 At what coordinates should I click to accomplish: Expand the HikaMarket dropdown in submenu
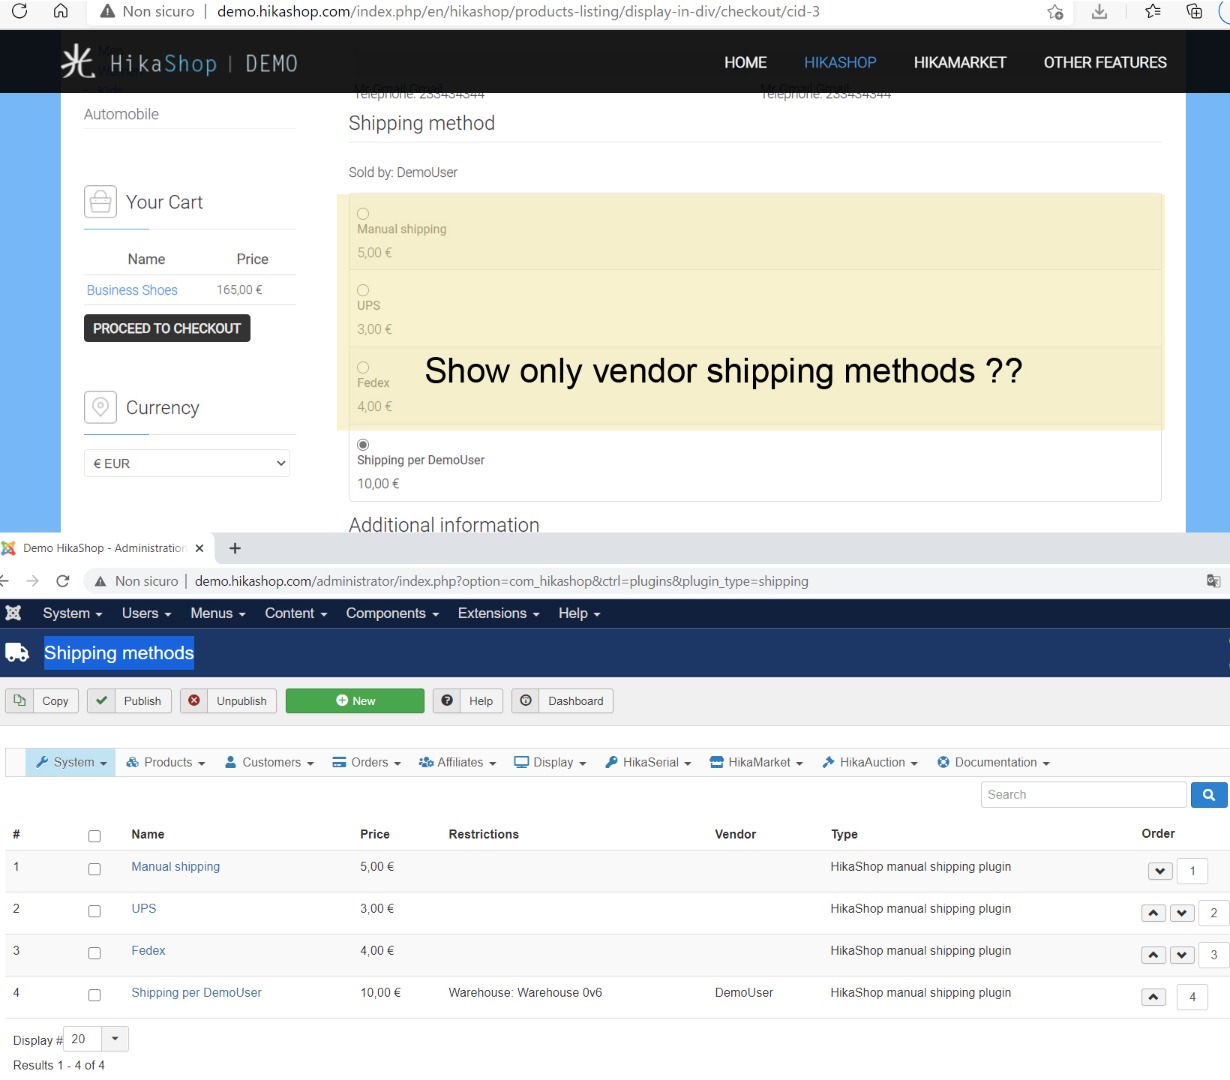pyautogui.click(x=757, y=762)
